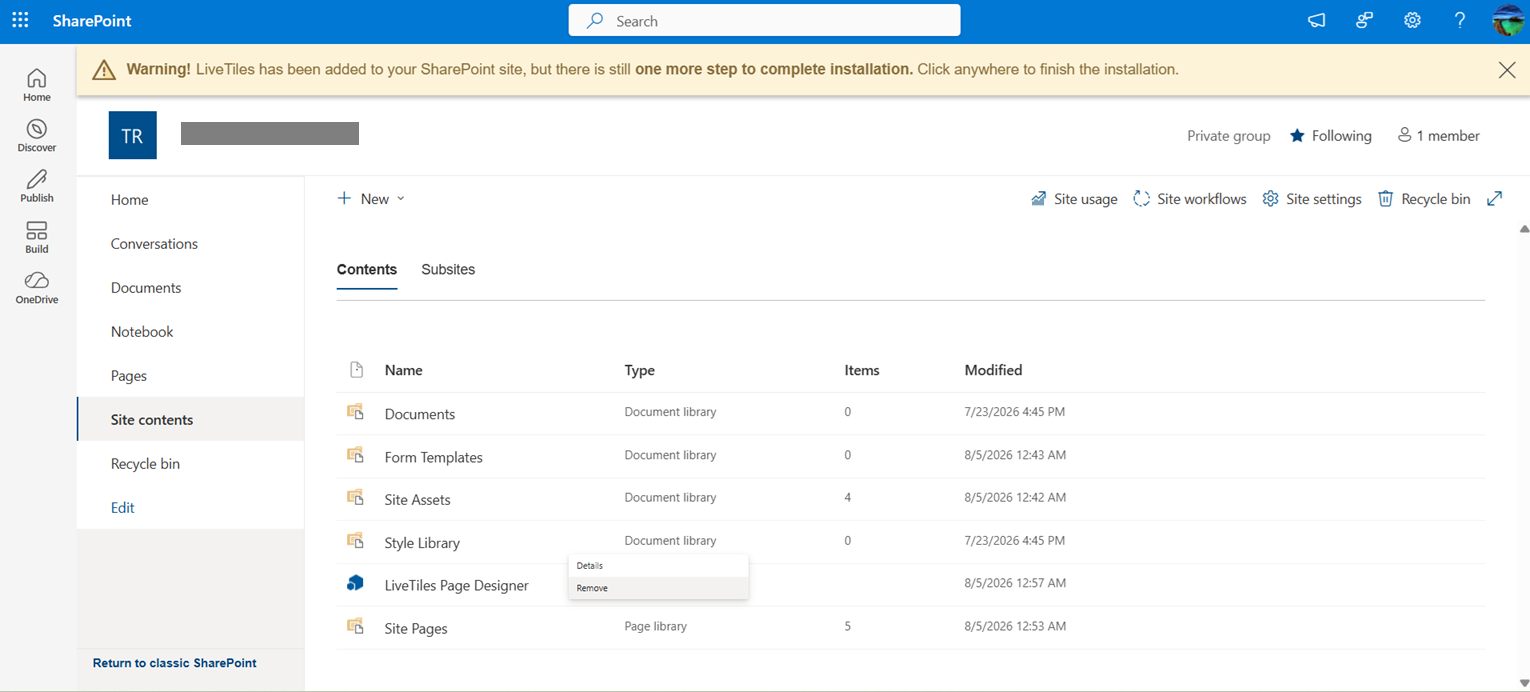
Task: Click Edit in the site navigation
Action: tap(122, 508)
